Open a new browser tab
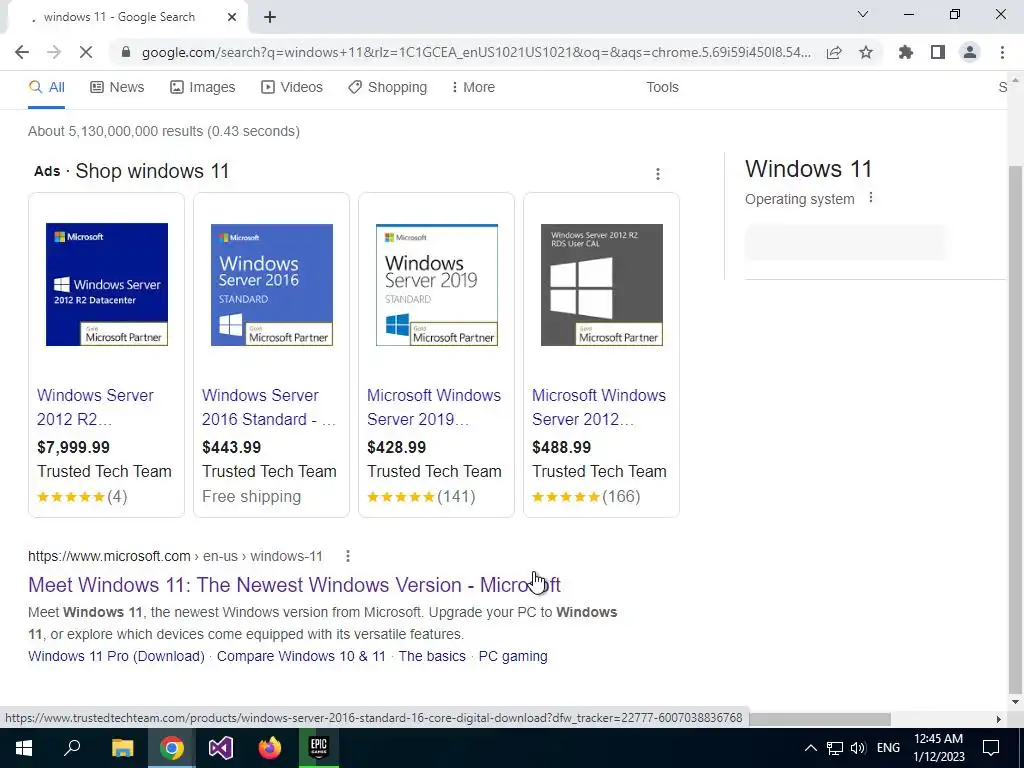This screenshot has width=1024, height=768. click(x=270, y=18)
